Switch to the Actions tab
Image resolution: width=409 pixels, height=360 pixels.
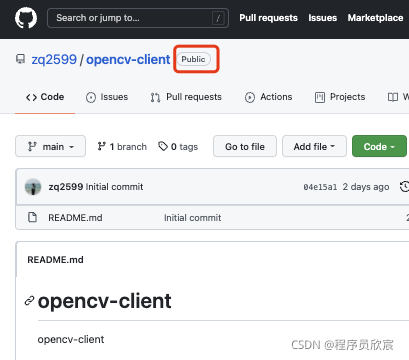[x=269, y=97]
